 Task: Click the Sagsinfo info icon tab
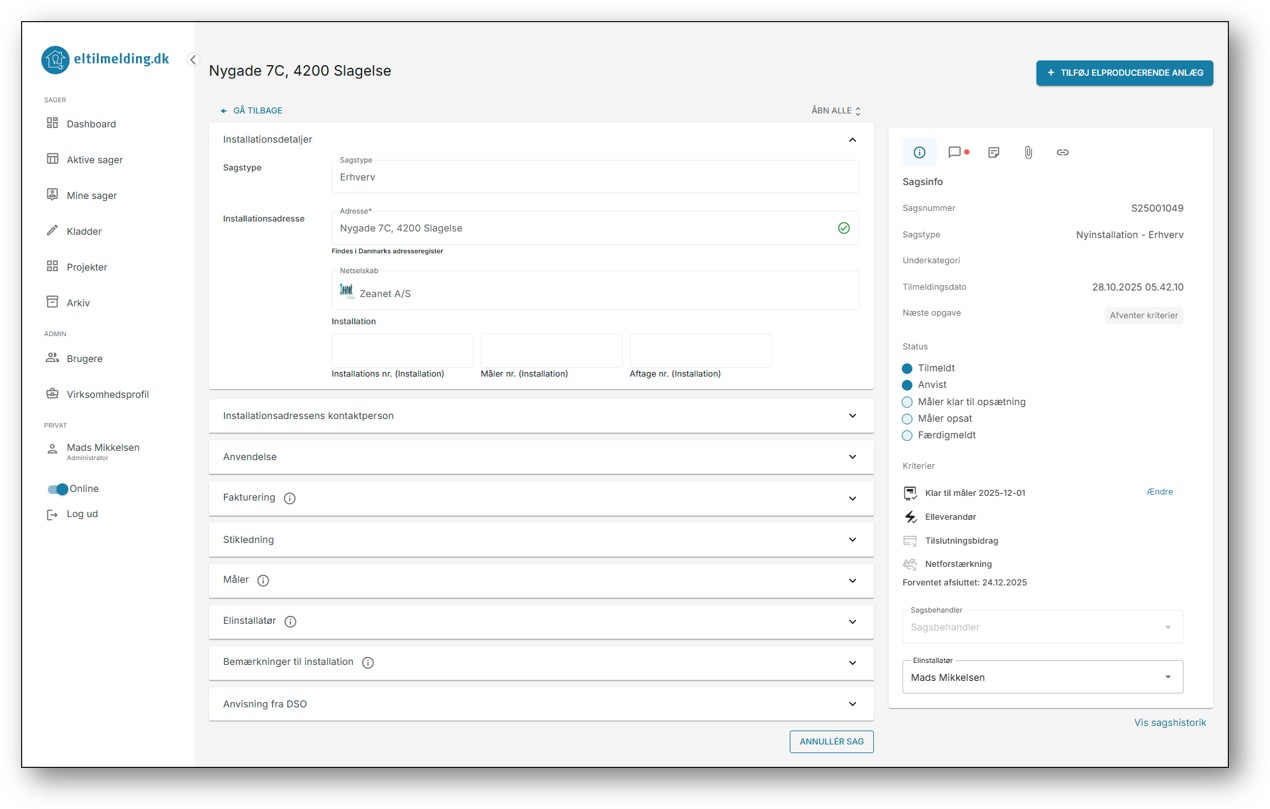pos(919,153)
